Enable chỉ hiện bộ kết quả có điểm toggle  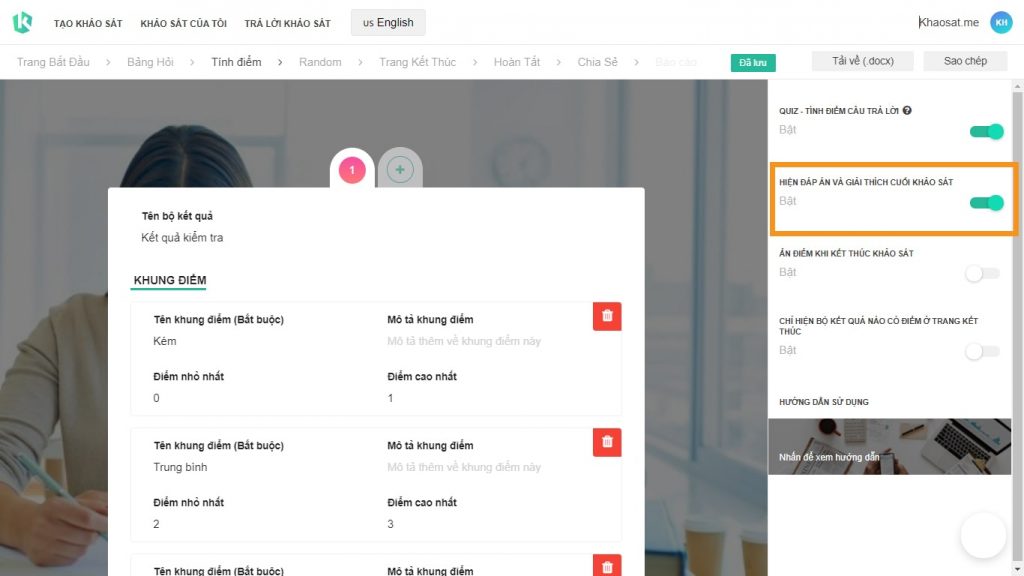pos(983,351)
